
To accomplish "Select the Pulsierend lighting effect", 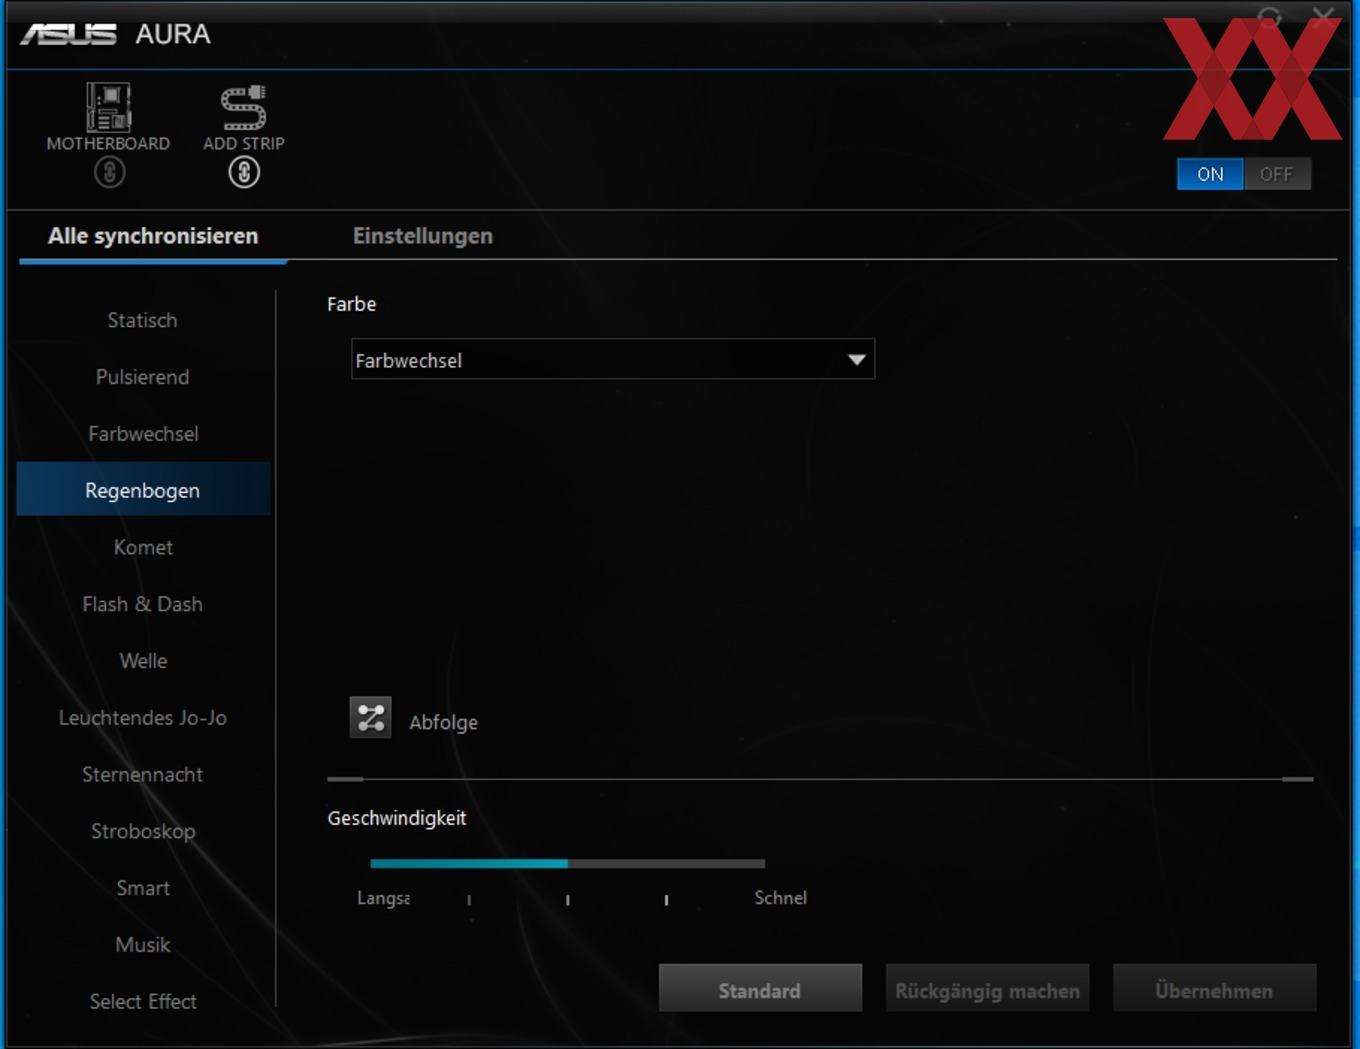I will click(x=142, y=377).
